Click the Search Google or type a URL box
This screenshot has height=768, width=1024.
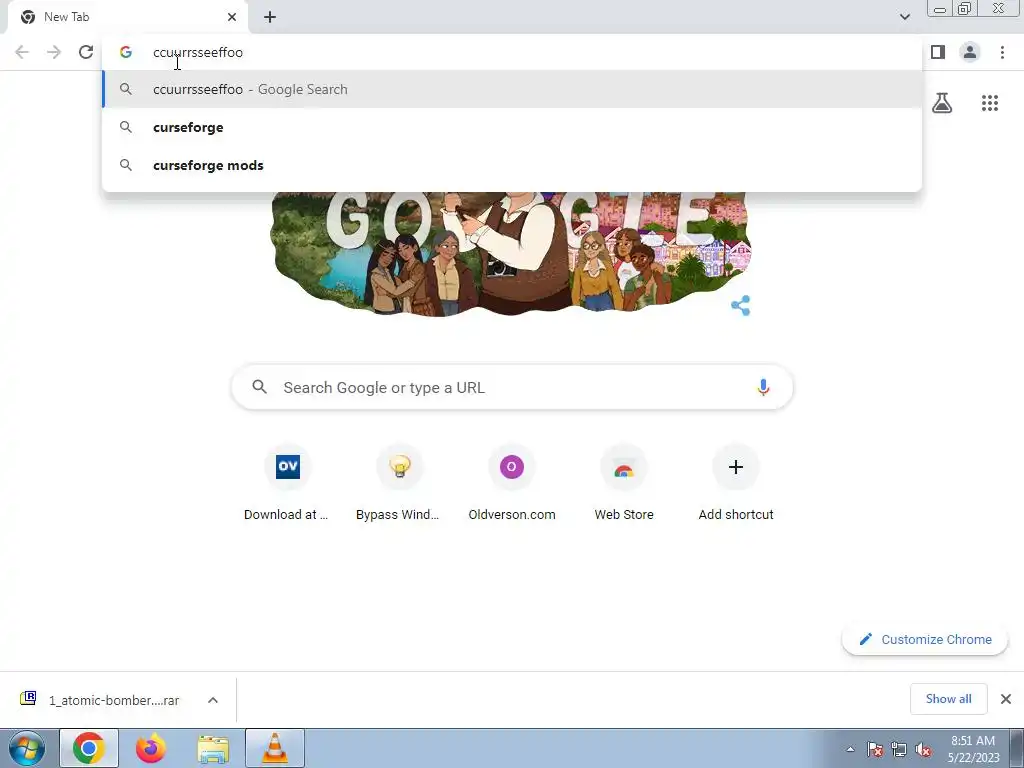(512, 387)
